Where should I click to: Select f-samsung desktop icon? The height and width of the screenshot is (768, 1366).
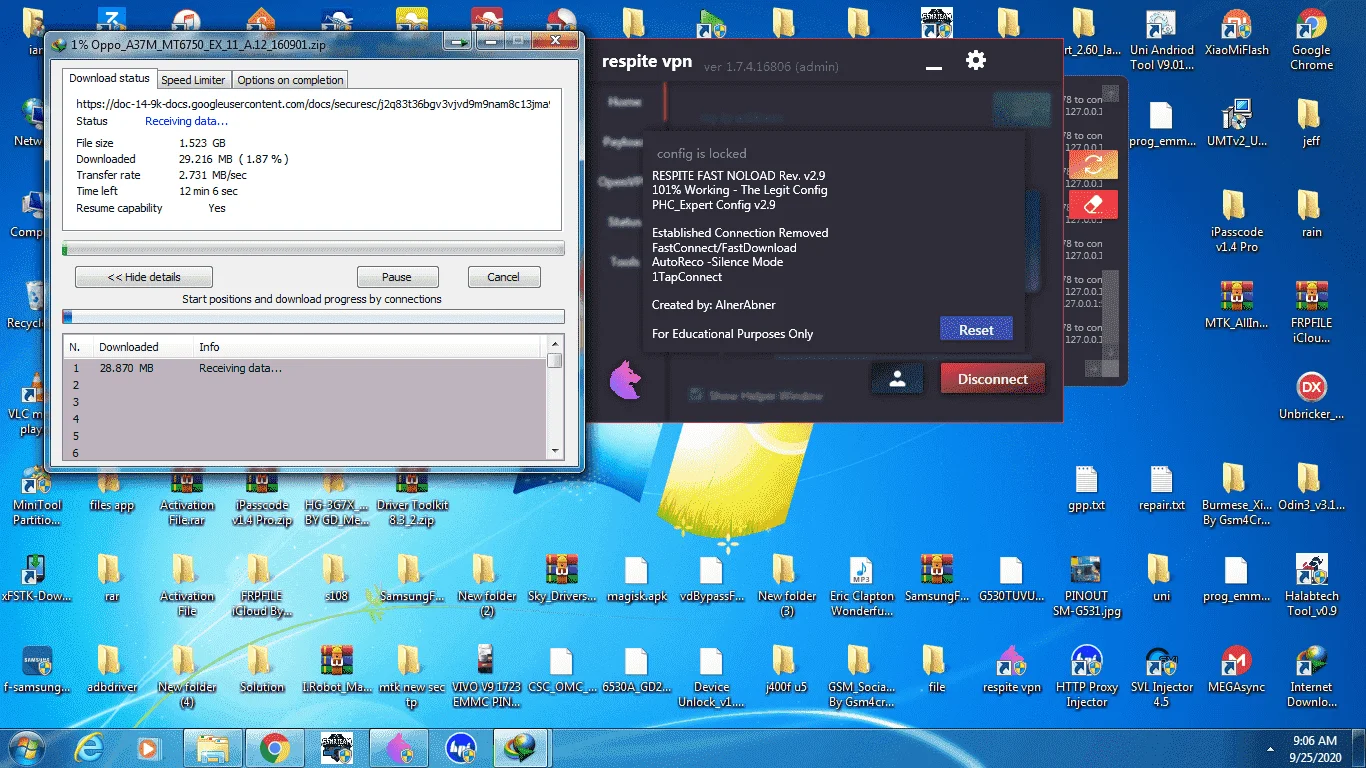[x=37, y=670]
